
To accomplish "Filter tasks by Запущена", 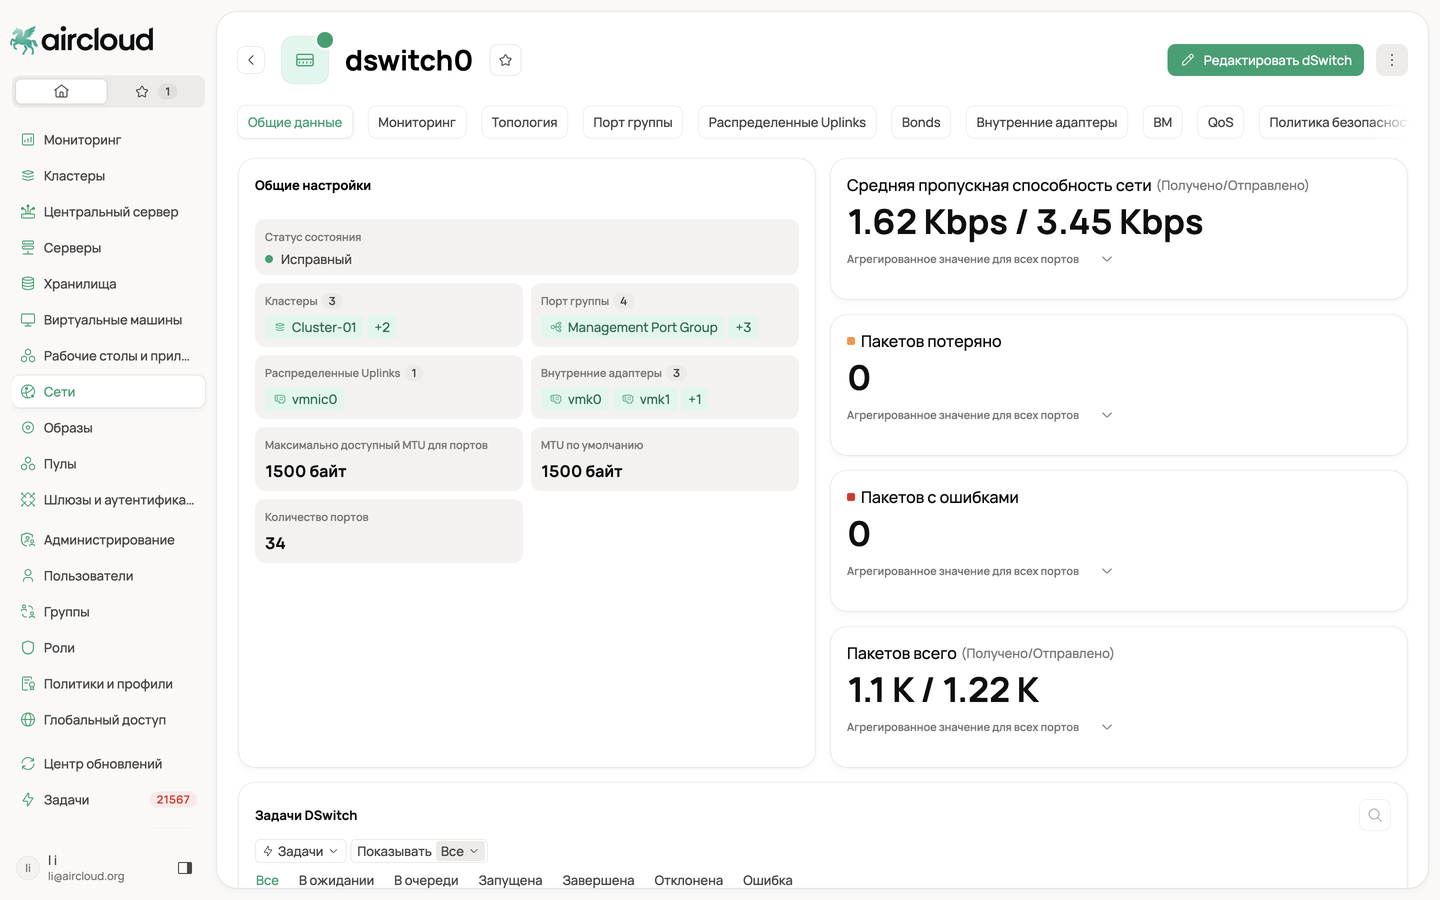I will 510,880.
